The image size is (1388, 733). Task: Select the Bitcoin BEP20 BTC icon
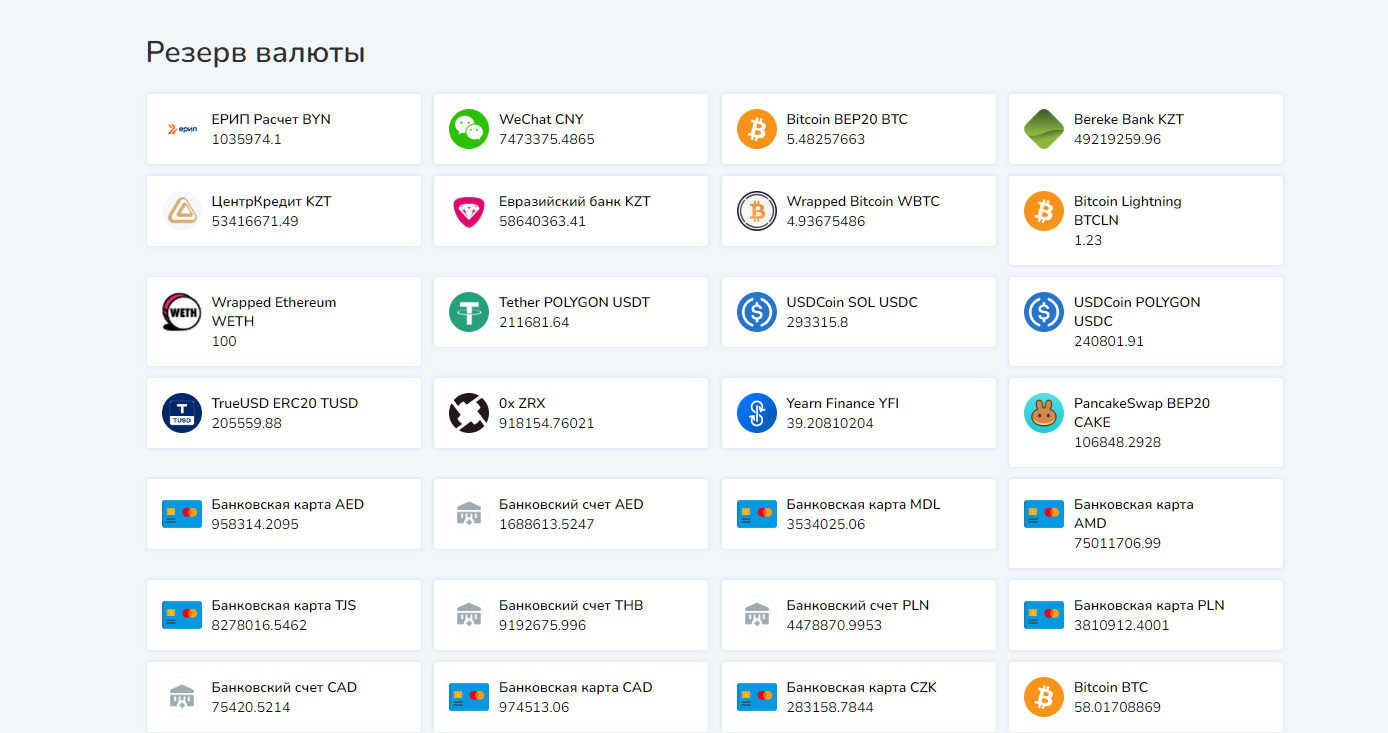[x=757, y=129]
